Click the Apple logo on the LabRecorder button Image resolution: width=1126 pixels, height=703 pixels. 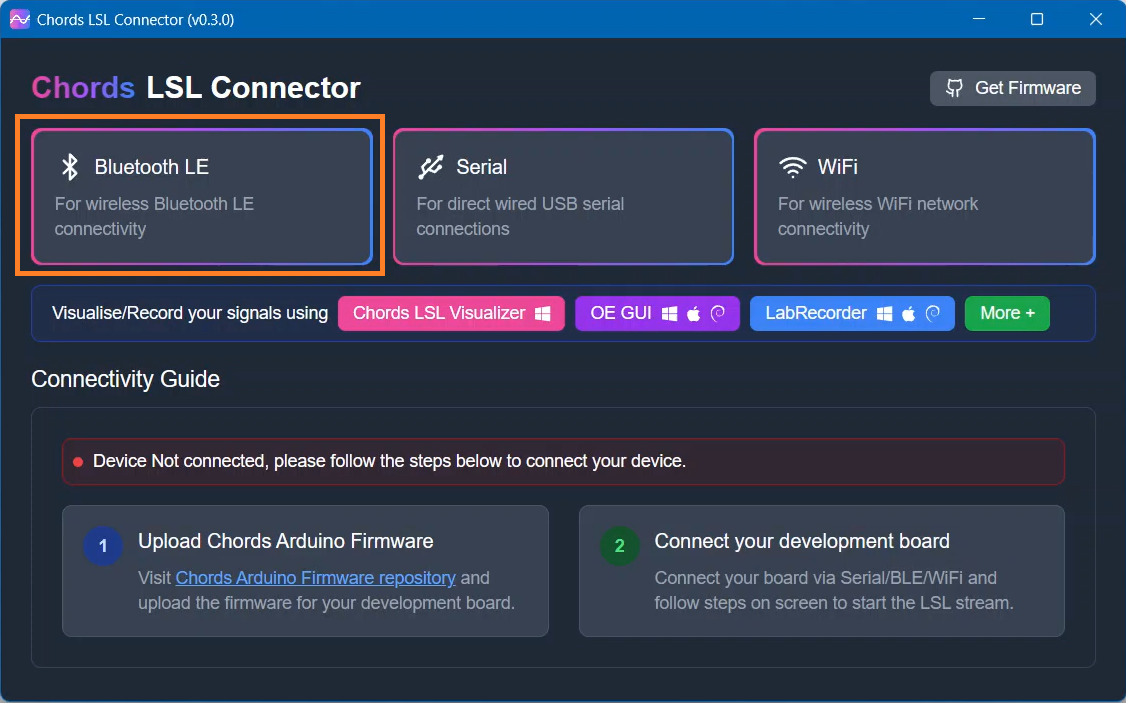coord(909,314)
